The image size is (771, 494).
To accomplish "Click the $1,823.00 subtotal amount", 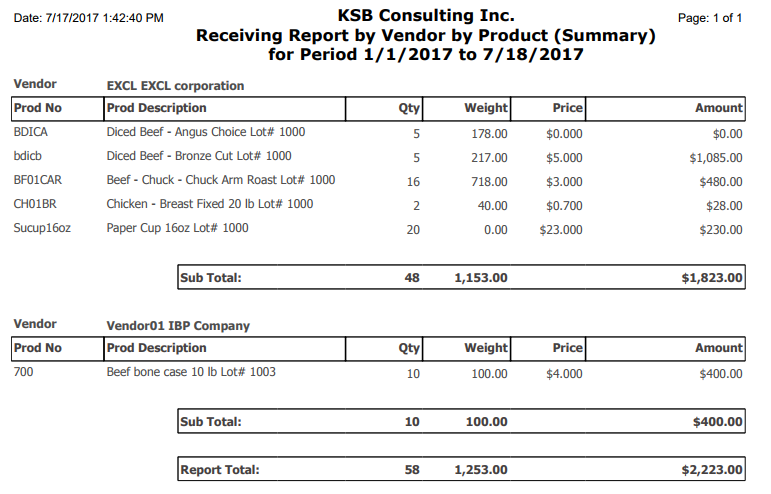I will tap(712, 278).
